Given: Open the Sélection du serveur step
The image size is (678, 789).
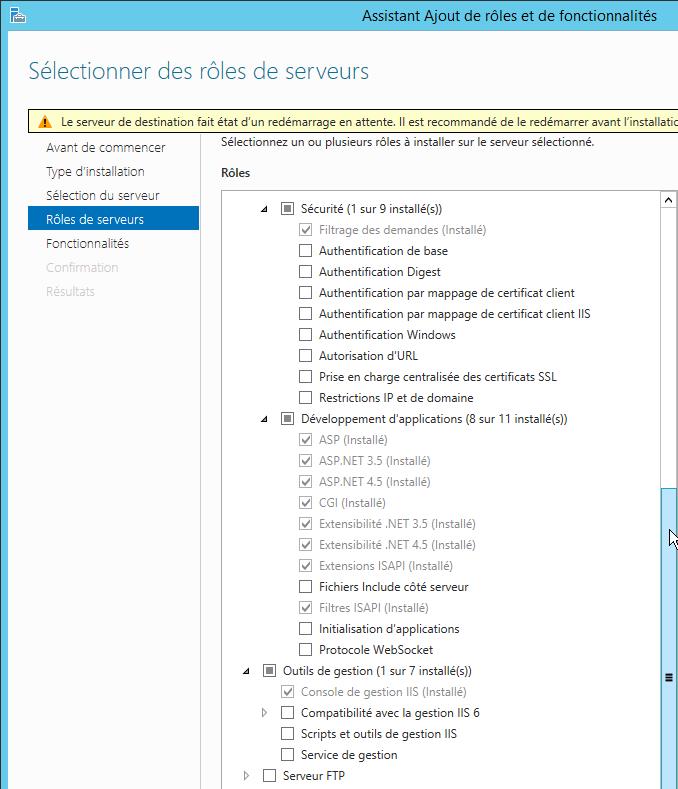Looking at the screenshot, I should (103, 195).
